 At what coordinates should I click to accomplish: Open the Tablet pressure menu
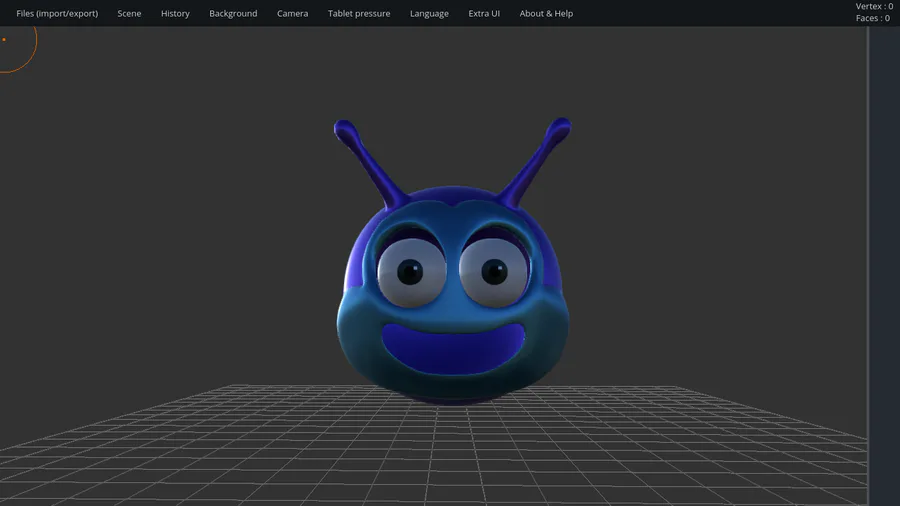click(359, 13)
